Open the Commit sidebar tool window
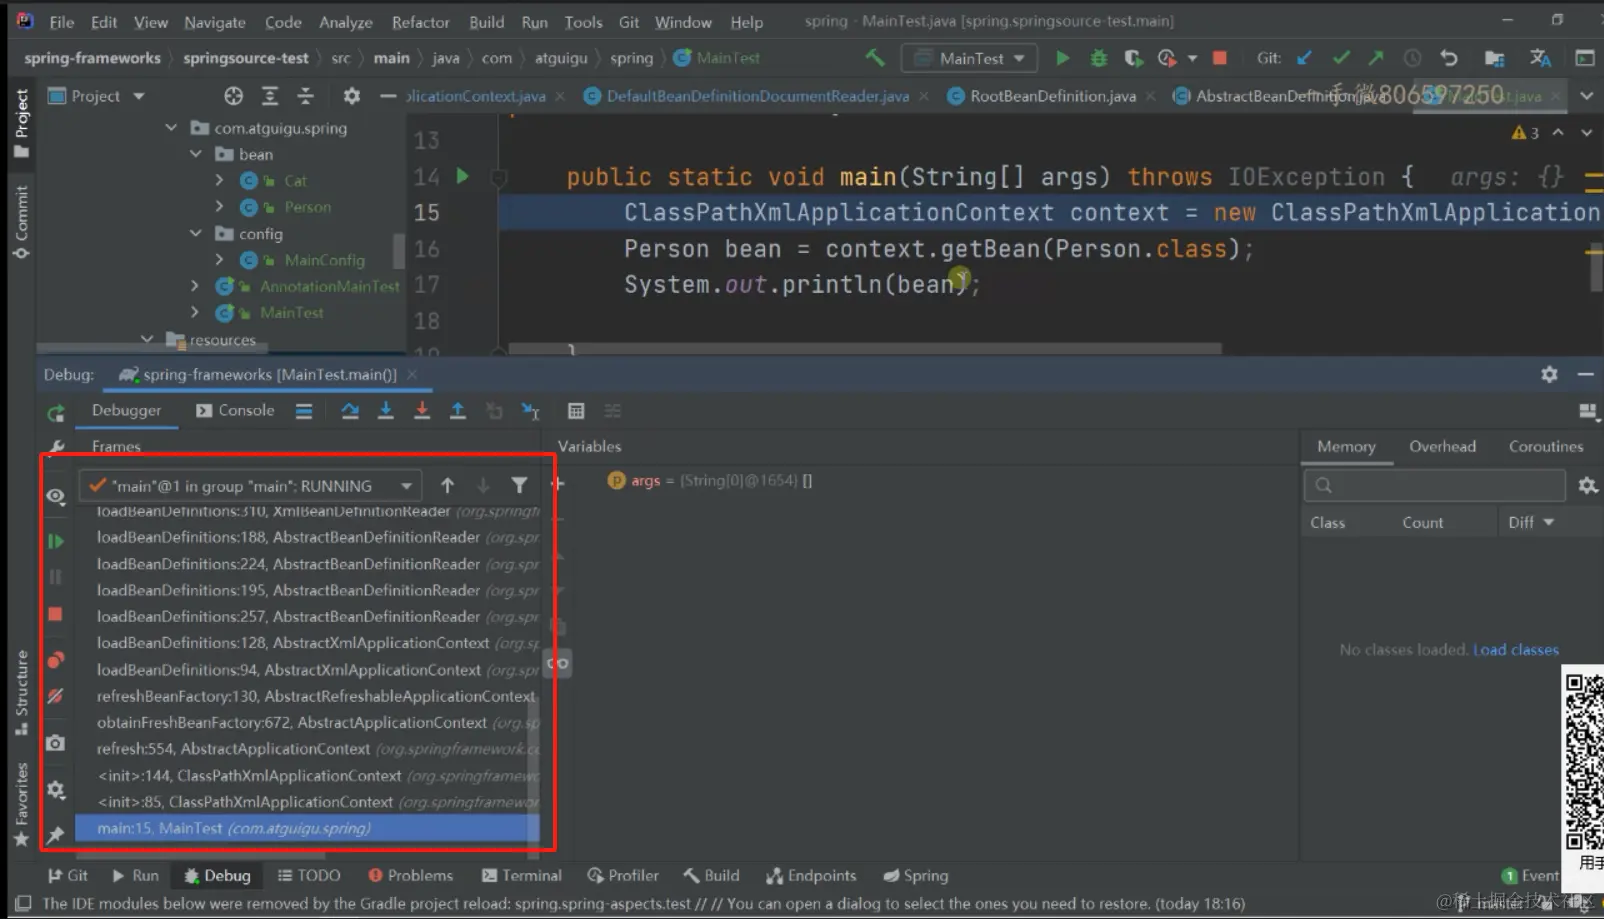1604x919 pixels. point(21,222)
